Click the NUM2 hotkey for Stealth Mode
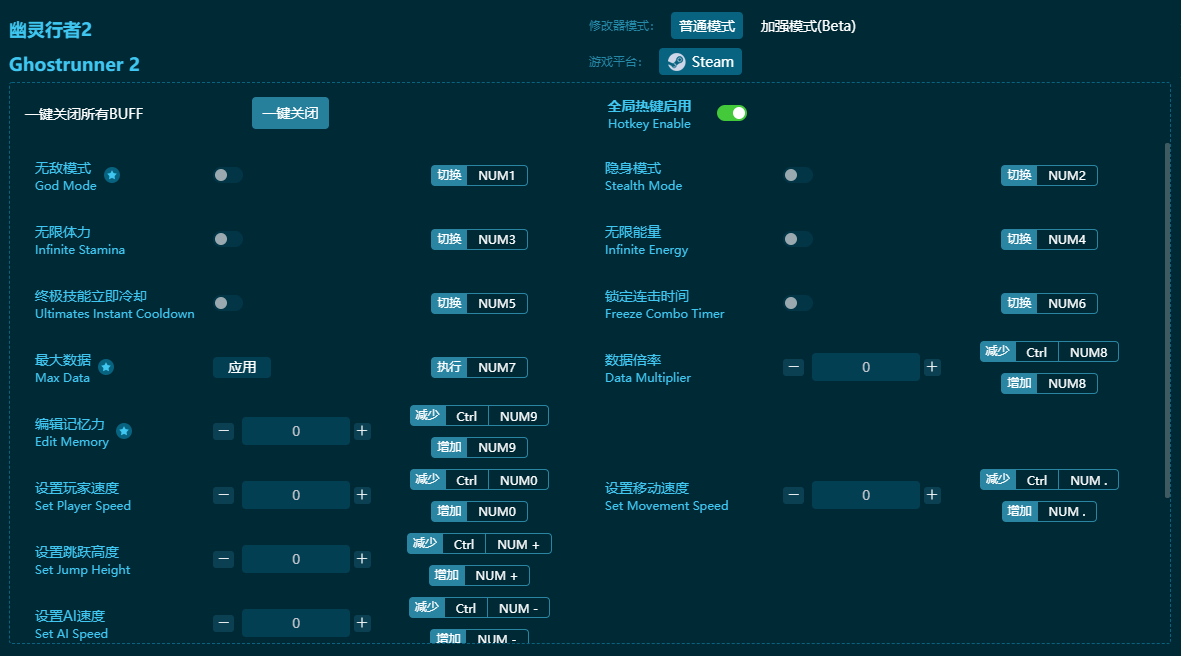 tap(1049, 175)
